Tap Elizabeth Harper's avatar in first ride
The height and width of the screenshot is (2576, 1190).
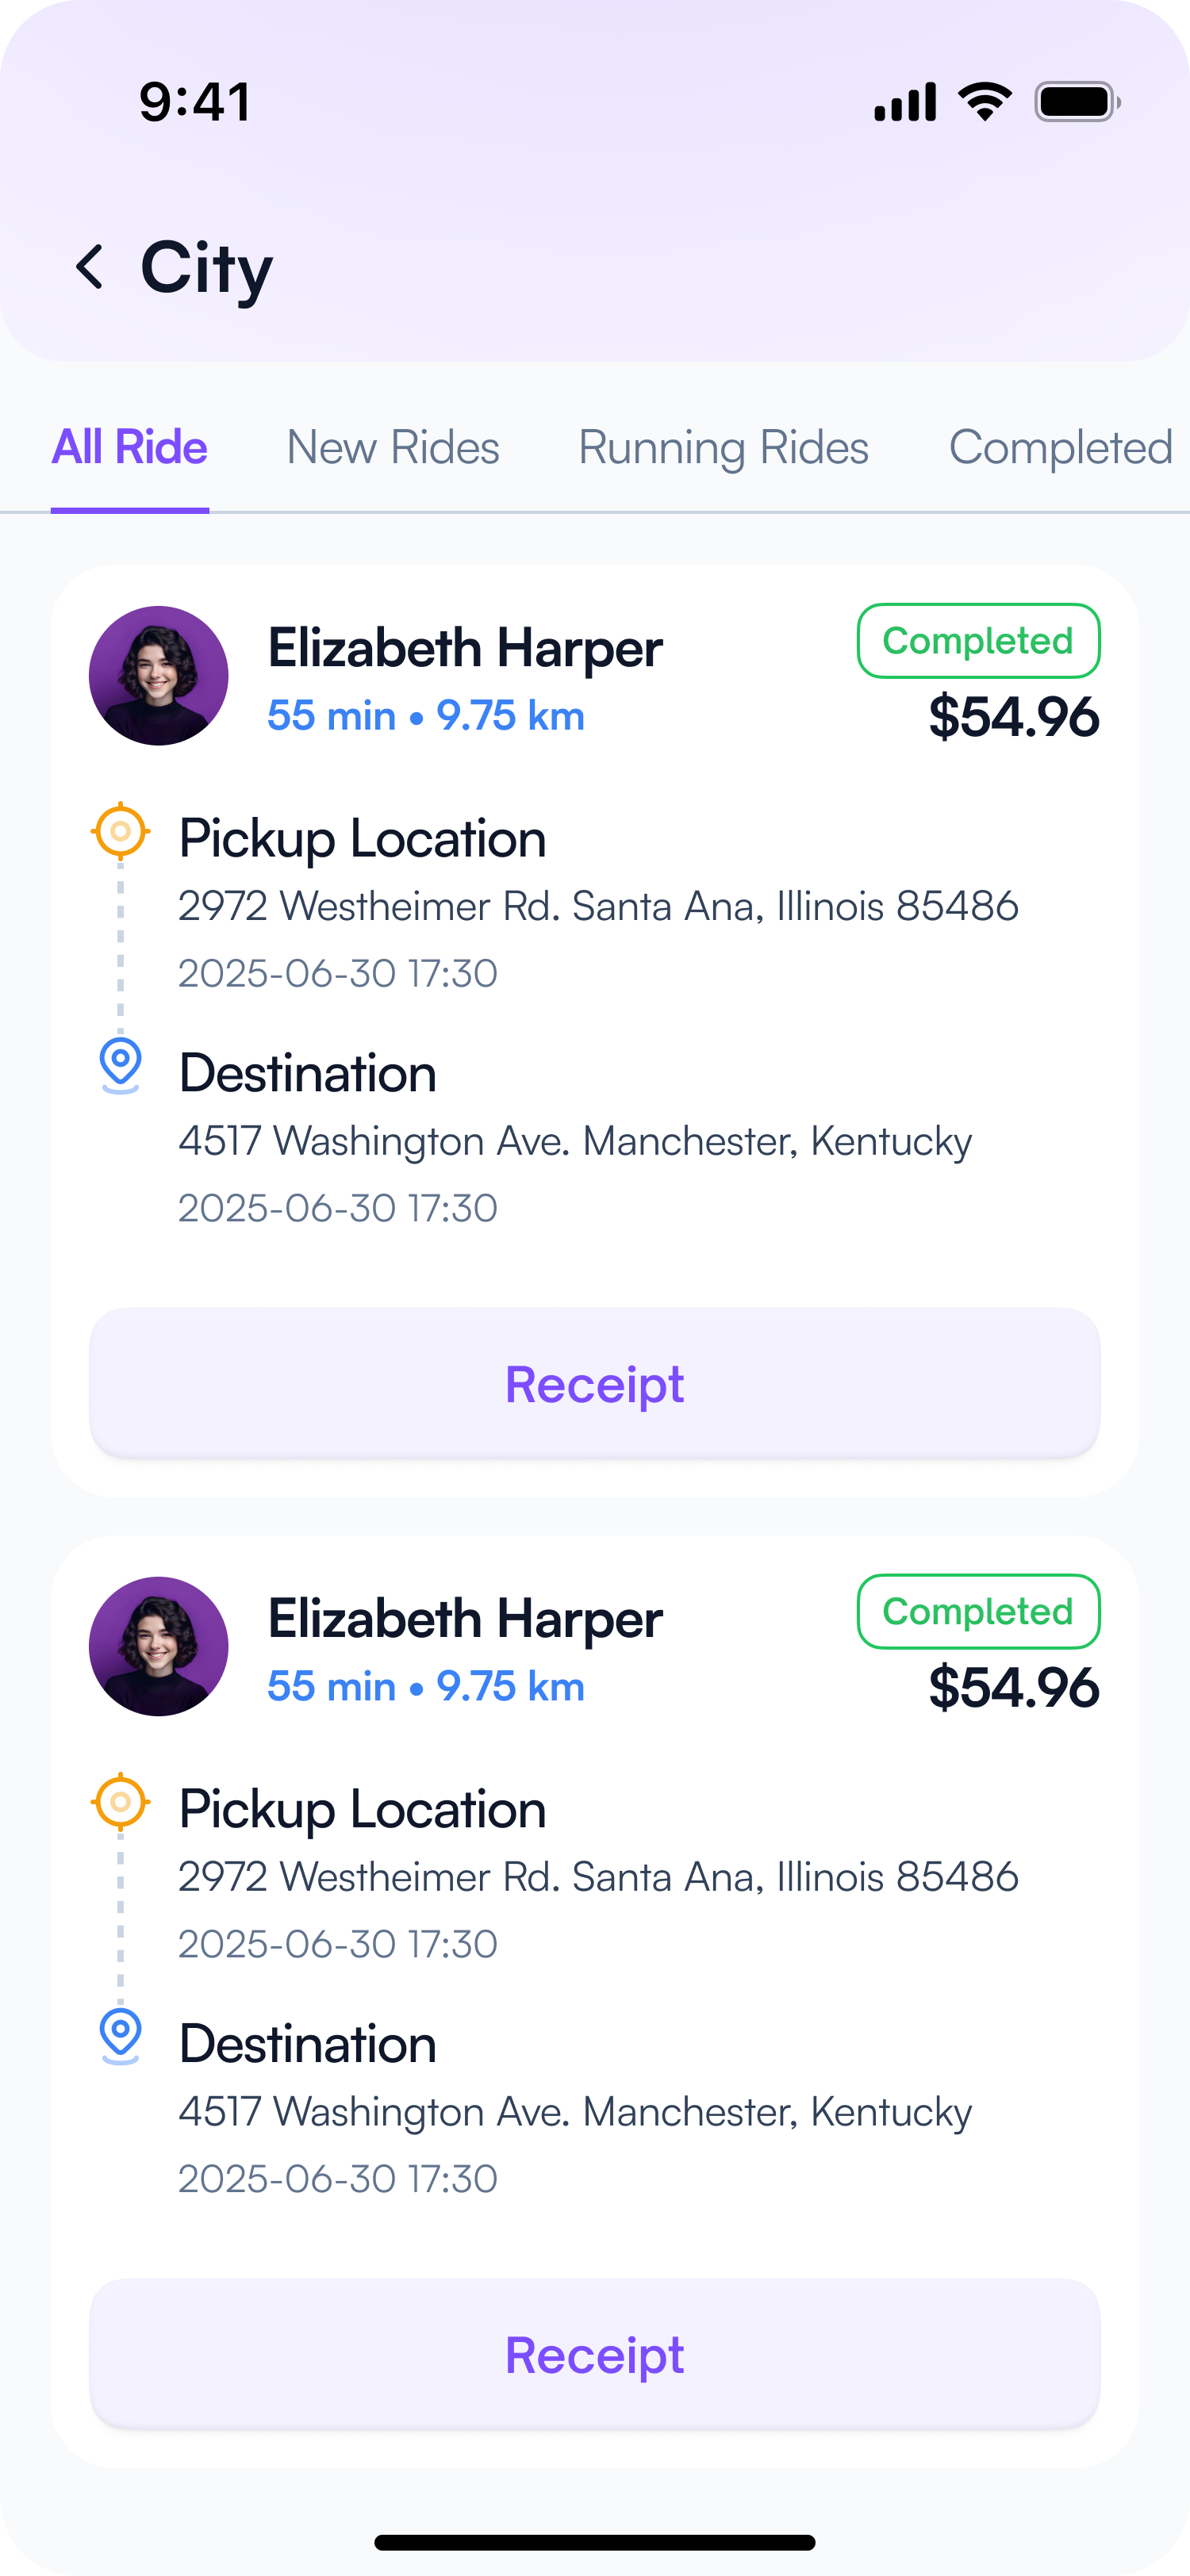click(x=159, y=676)
